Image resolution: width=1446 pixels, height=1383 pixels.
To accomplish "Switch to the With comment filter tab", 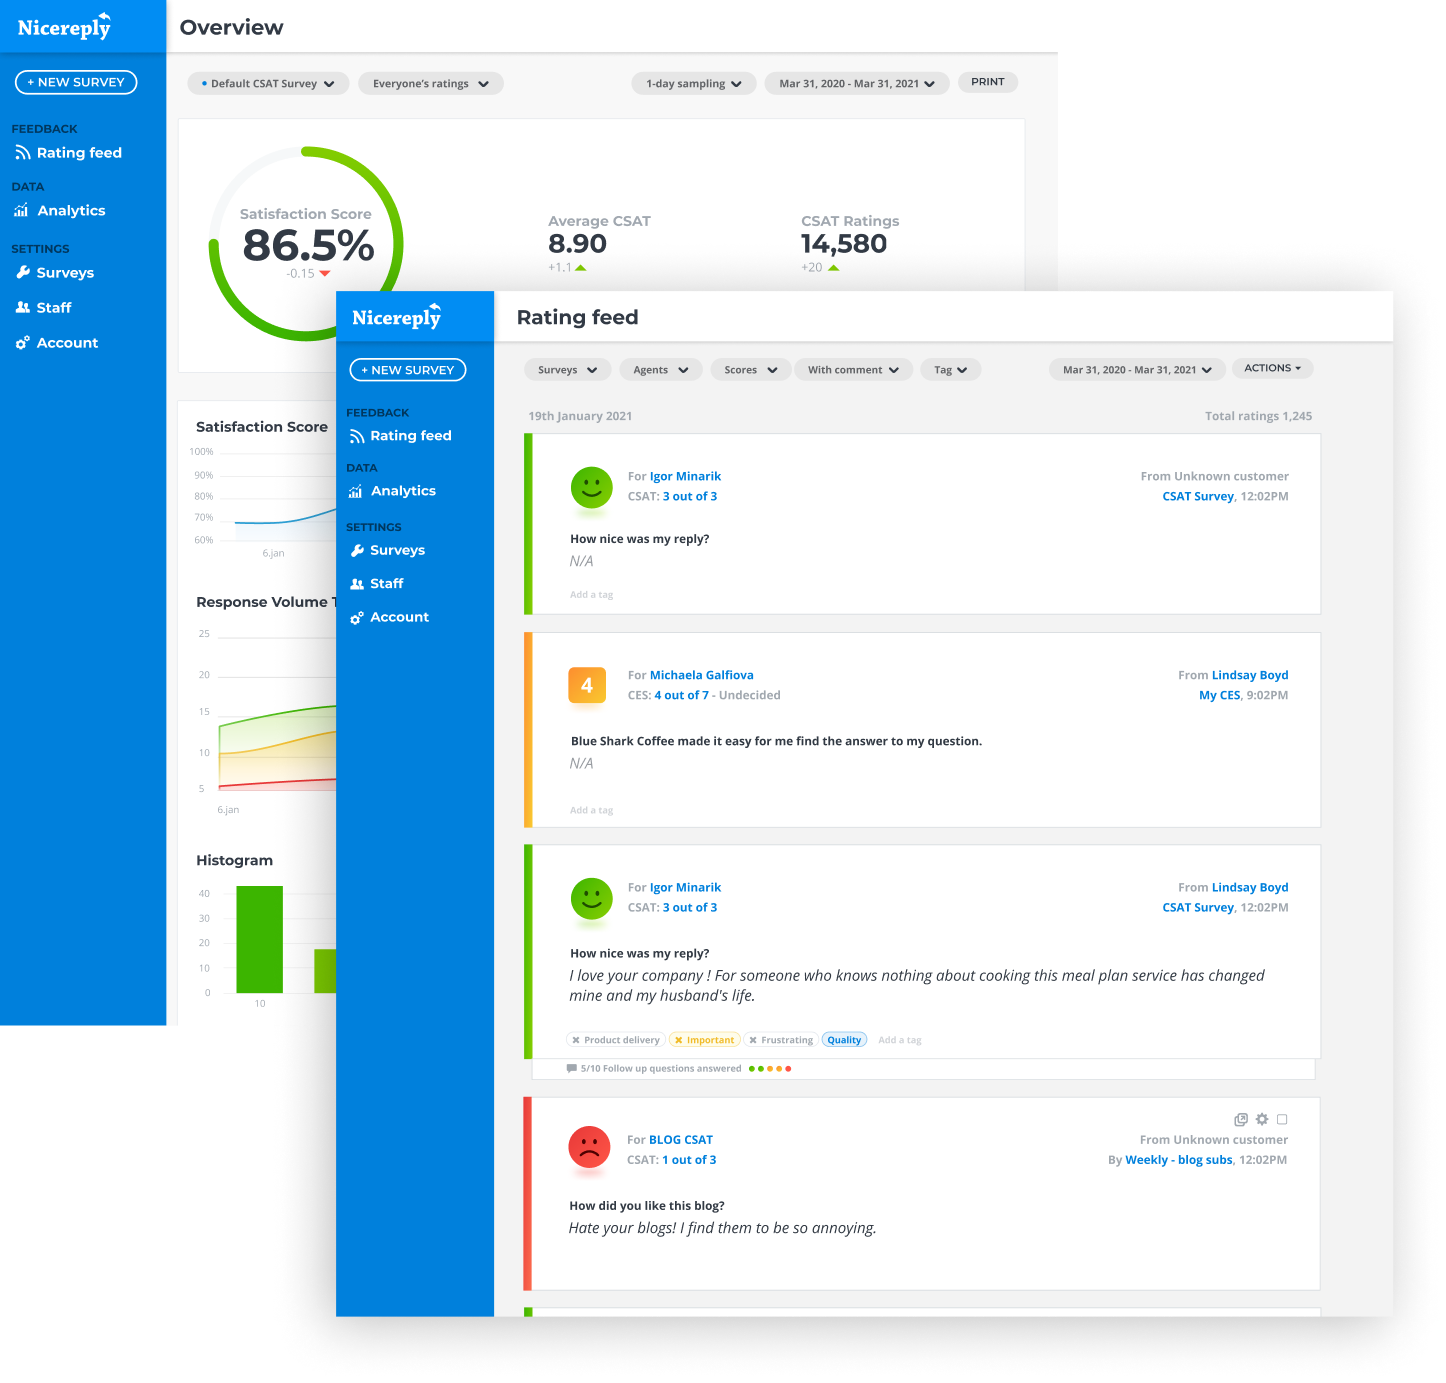I will [x=852, y=369].
